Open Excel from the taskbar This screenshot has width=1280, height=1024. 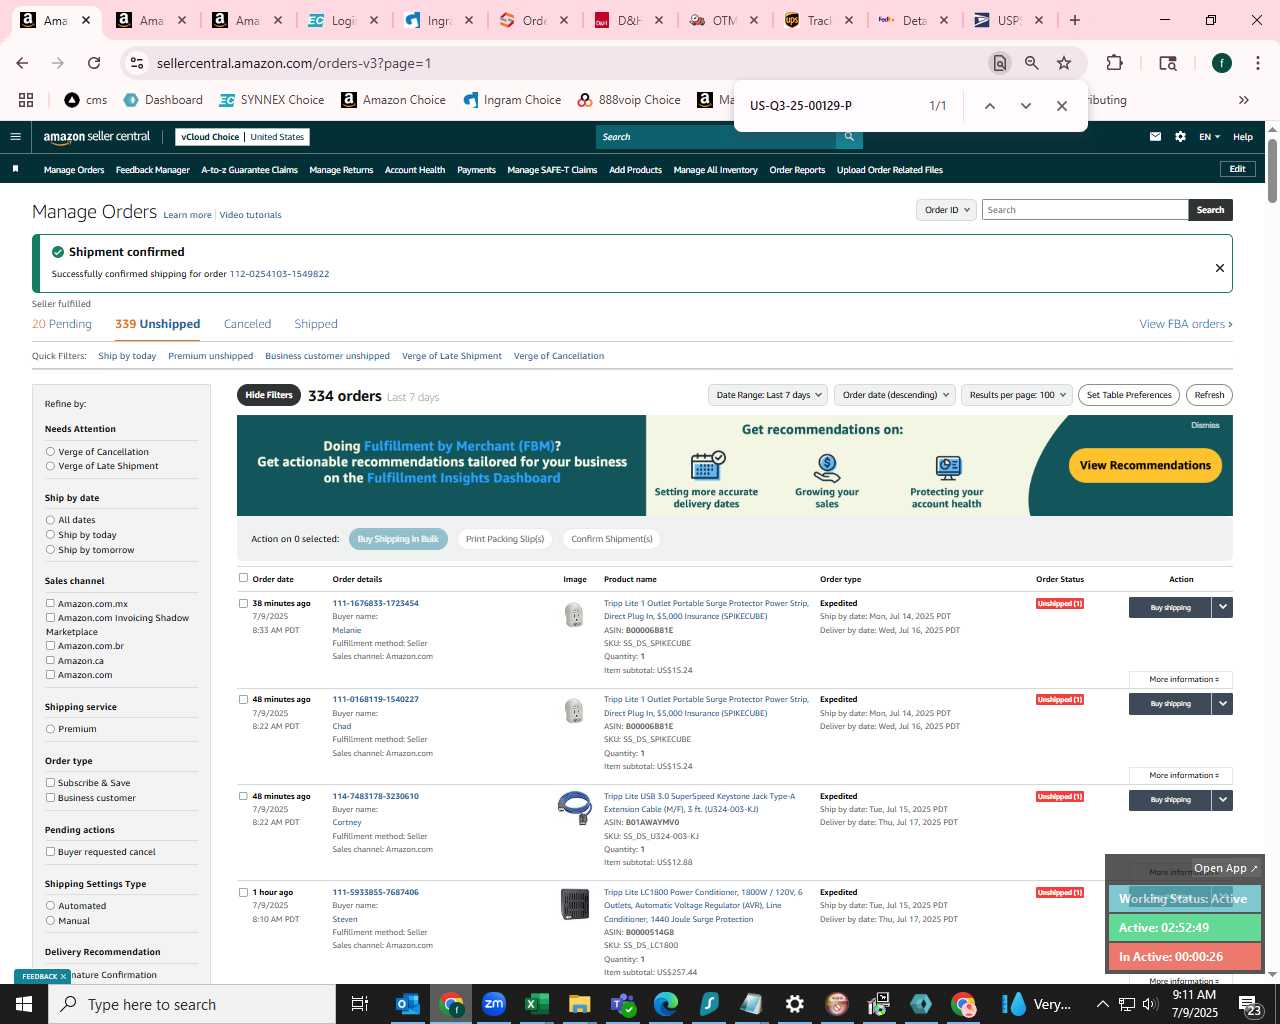point(537,1004)
